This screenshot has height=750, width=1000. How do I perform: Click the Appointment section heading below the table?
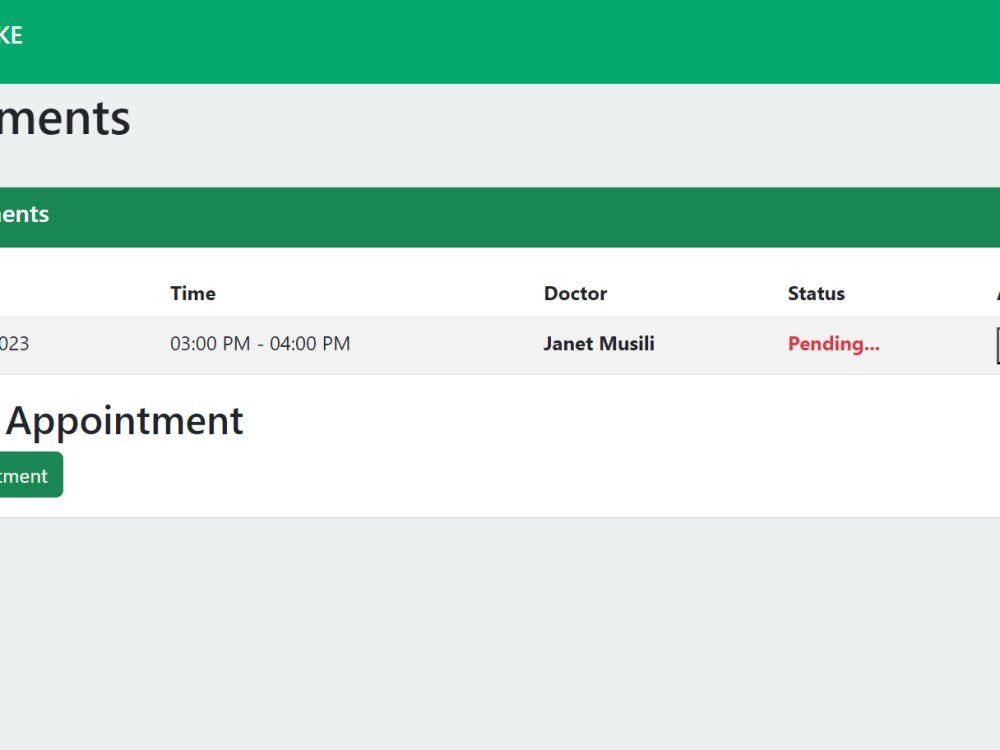click(124, 420)
